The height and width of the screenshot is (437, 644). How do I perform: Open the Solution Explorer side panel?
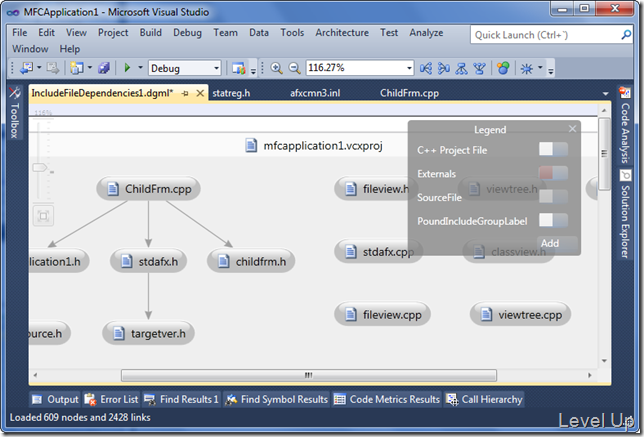click(x=625, y=214)
